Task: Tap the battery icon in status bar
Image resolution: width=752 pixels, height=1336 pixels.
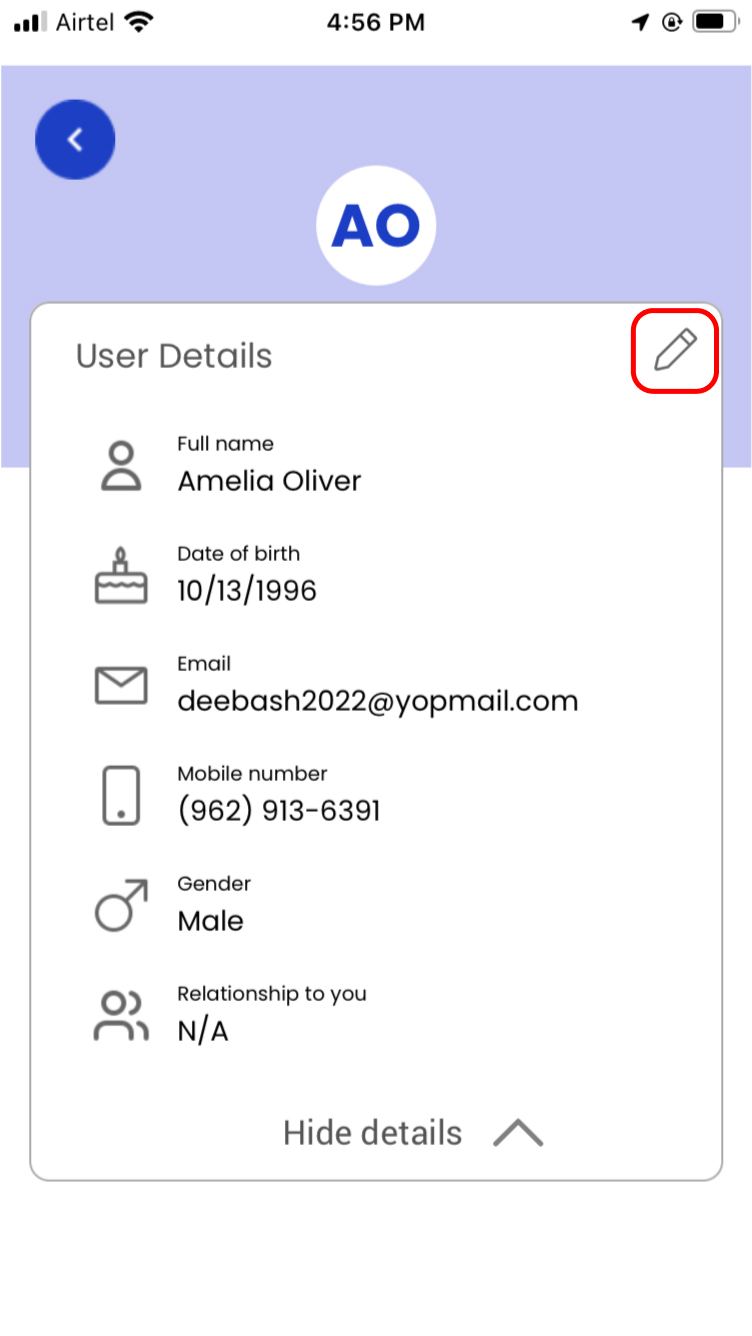Action: pyautogui.click(x=716, y=22)
